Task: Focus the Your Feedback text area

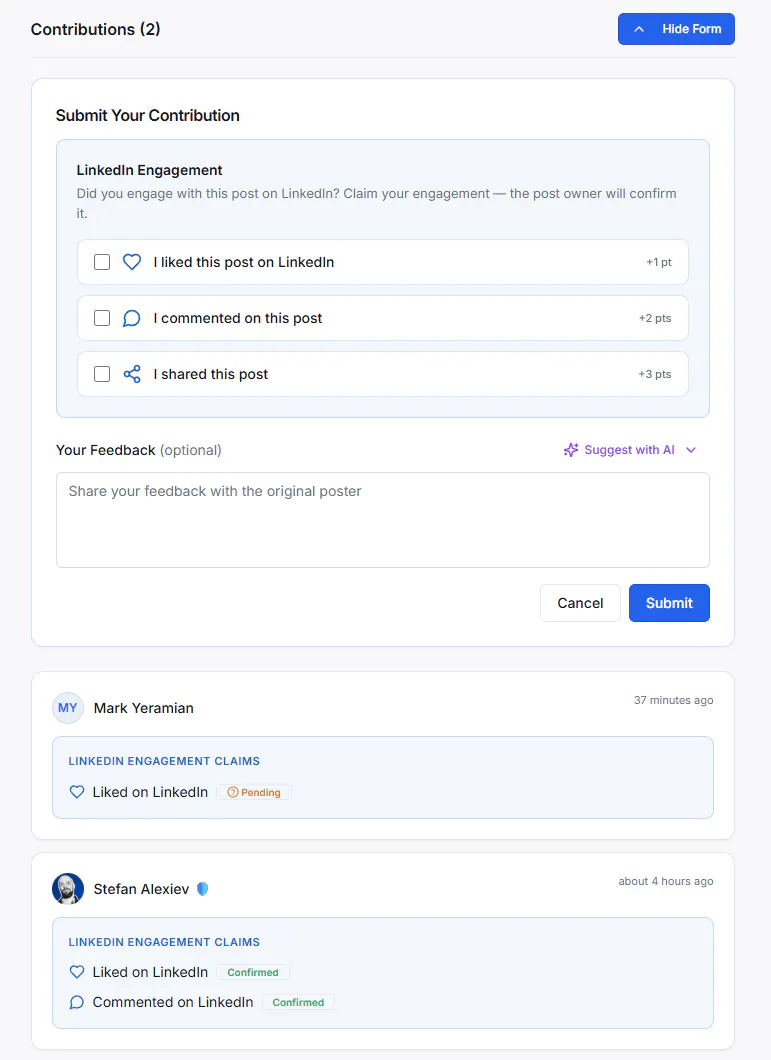Action: click(383, 520)
